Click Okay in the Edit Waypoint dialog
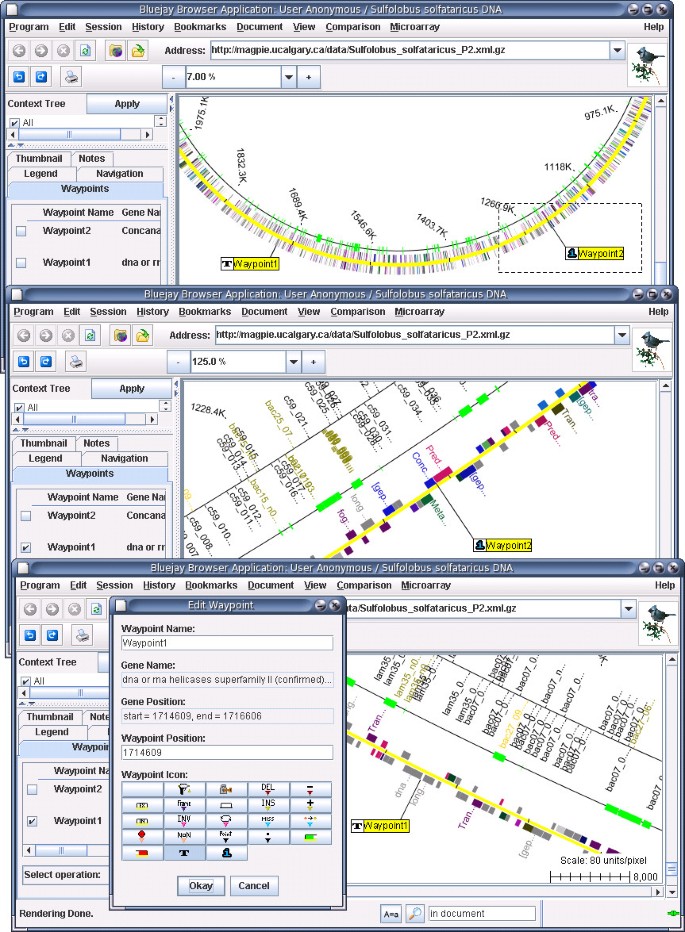Image resolution: width=685 pixels, height=932 pixels. (x=201, y=886)
